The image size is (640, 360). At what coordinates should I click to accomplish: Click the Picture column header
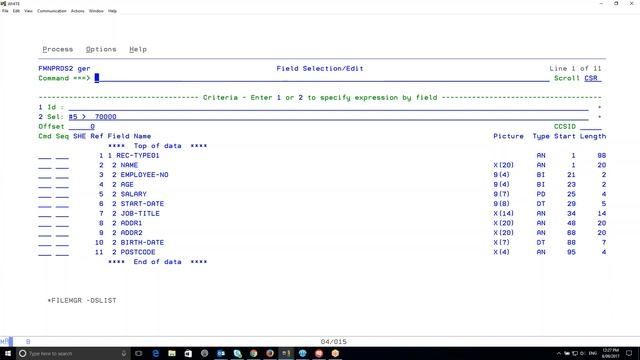[508, 136]
